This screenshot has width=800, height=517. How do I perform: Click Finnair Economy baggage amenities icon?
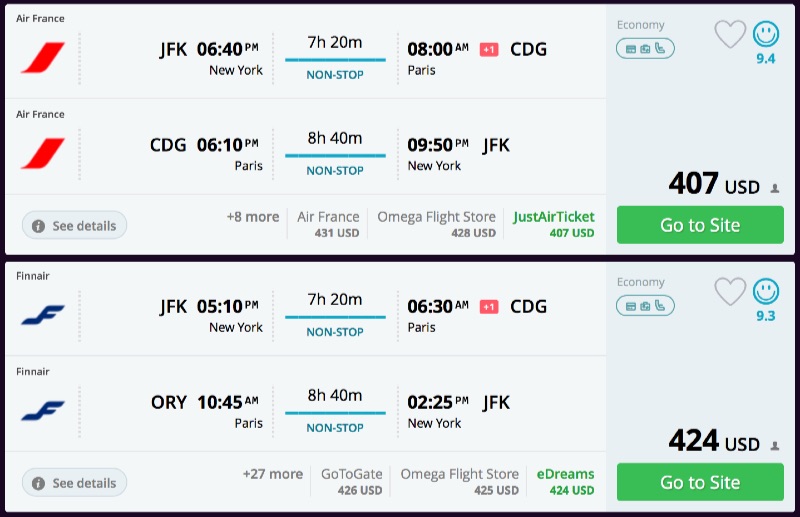point(645,306)
